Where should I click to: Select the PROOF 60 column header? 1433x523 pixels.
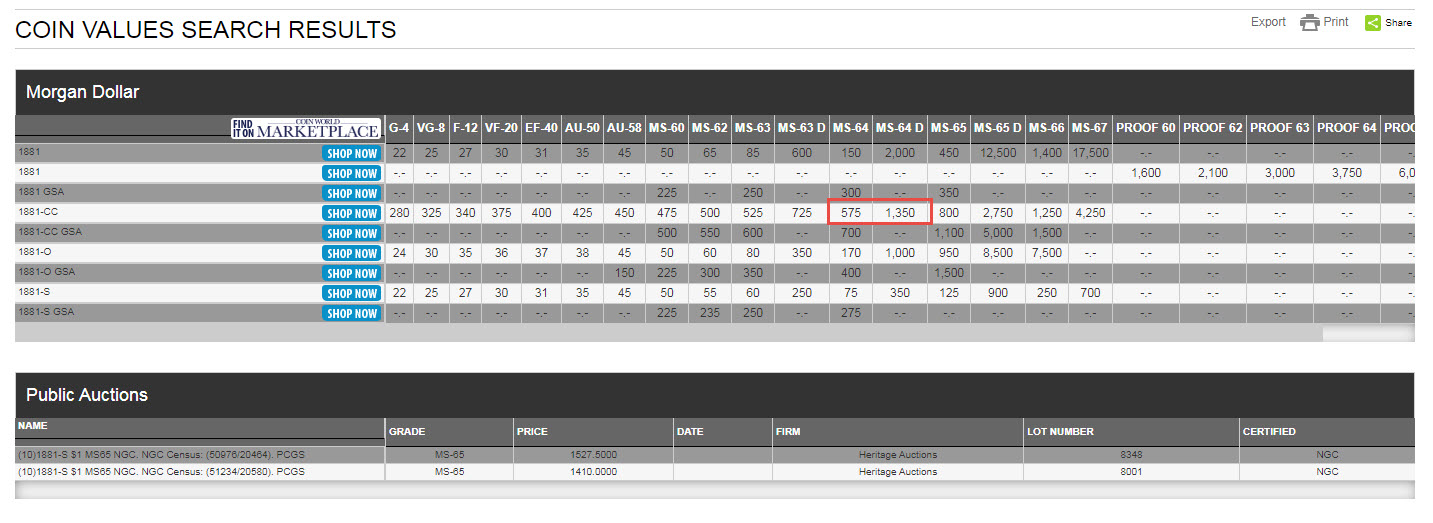point(1145,128)
